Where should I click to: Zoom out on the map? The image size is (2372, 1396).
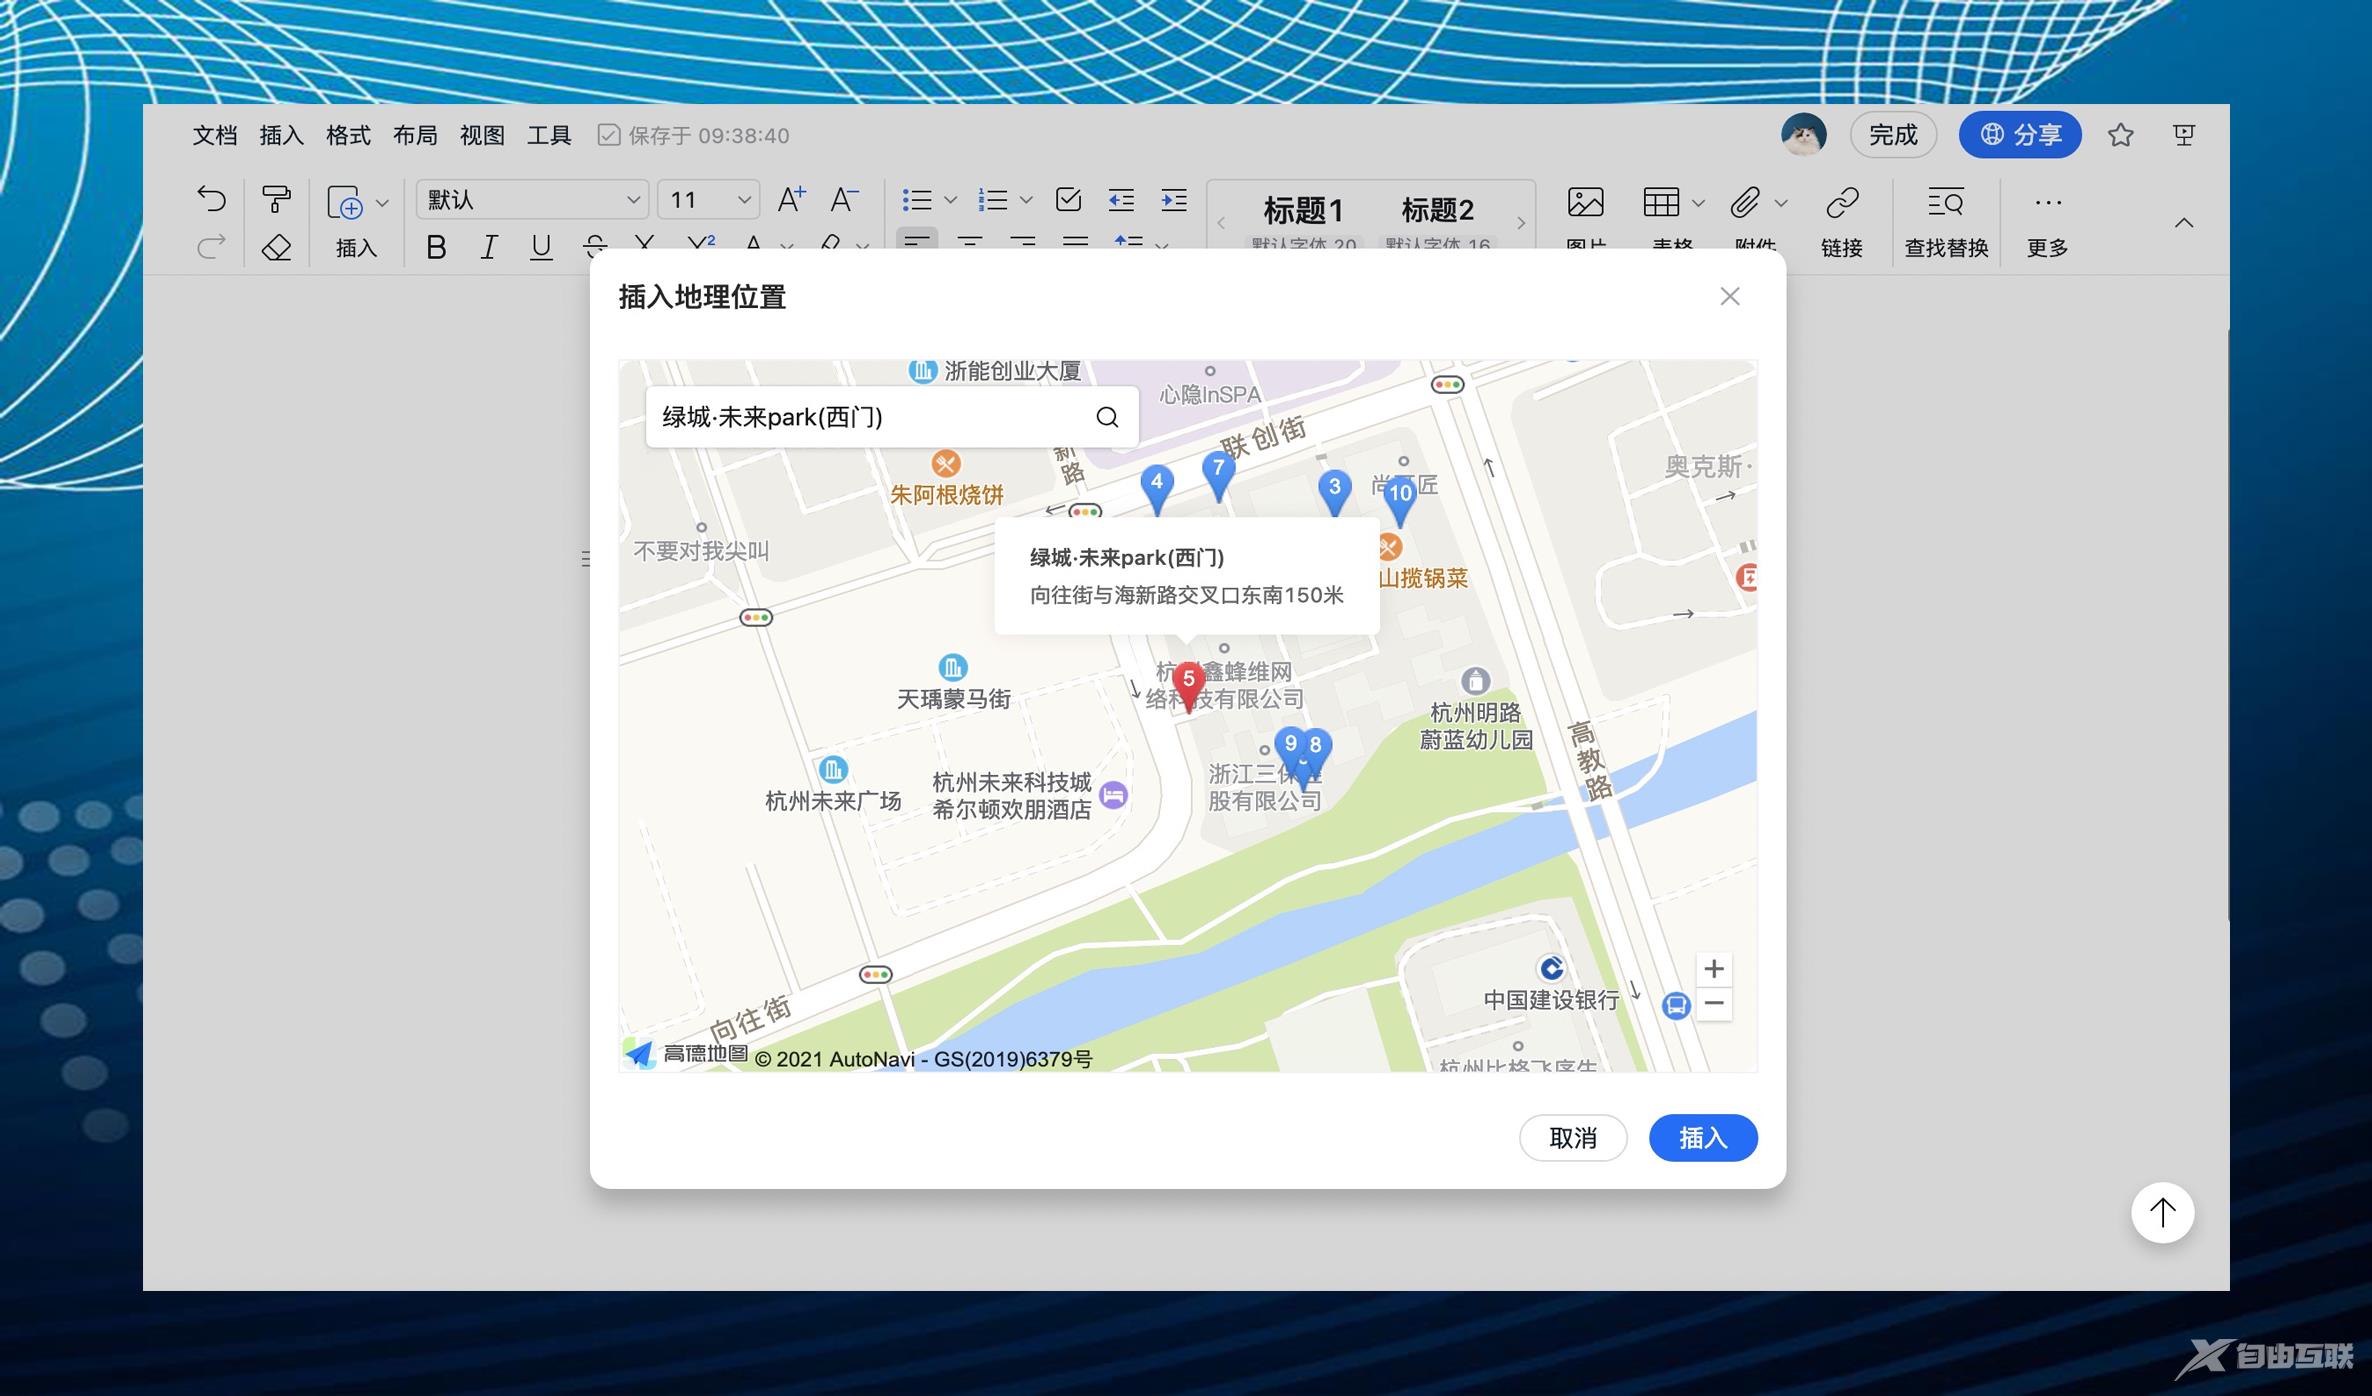(x=1714, y=1003)
